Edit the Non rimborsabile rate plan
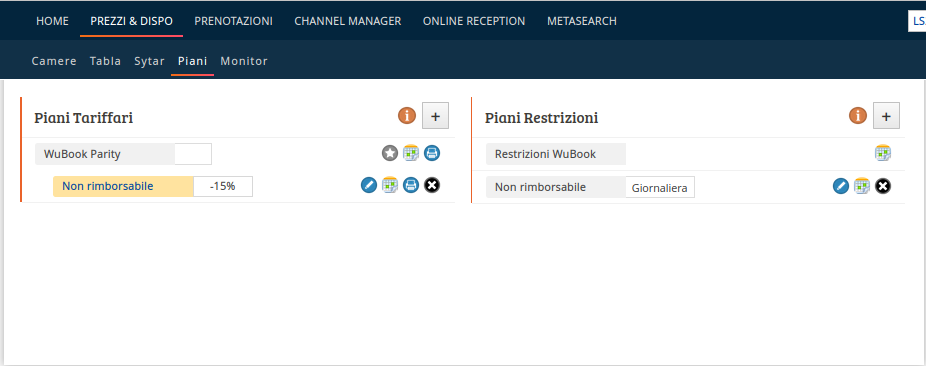 click(369, 185)
